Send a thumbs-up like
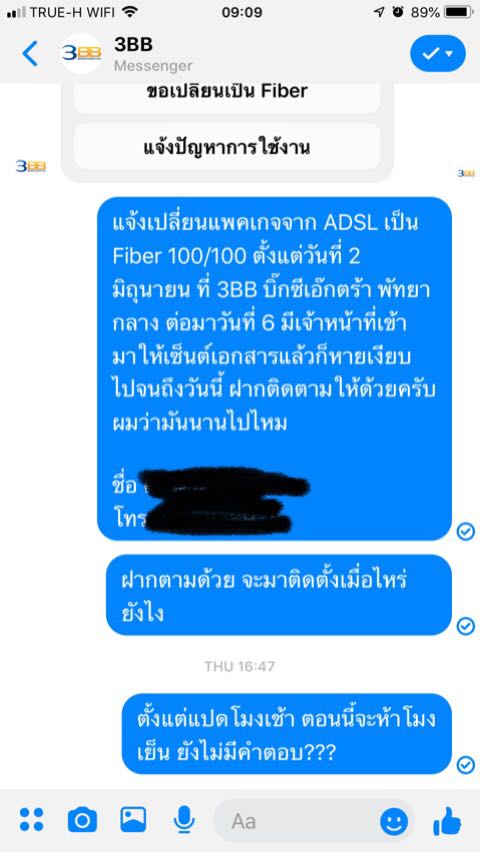This screenshot has height=852, width=480. coord(448,820)
